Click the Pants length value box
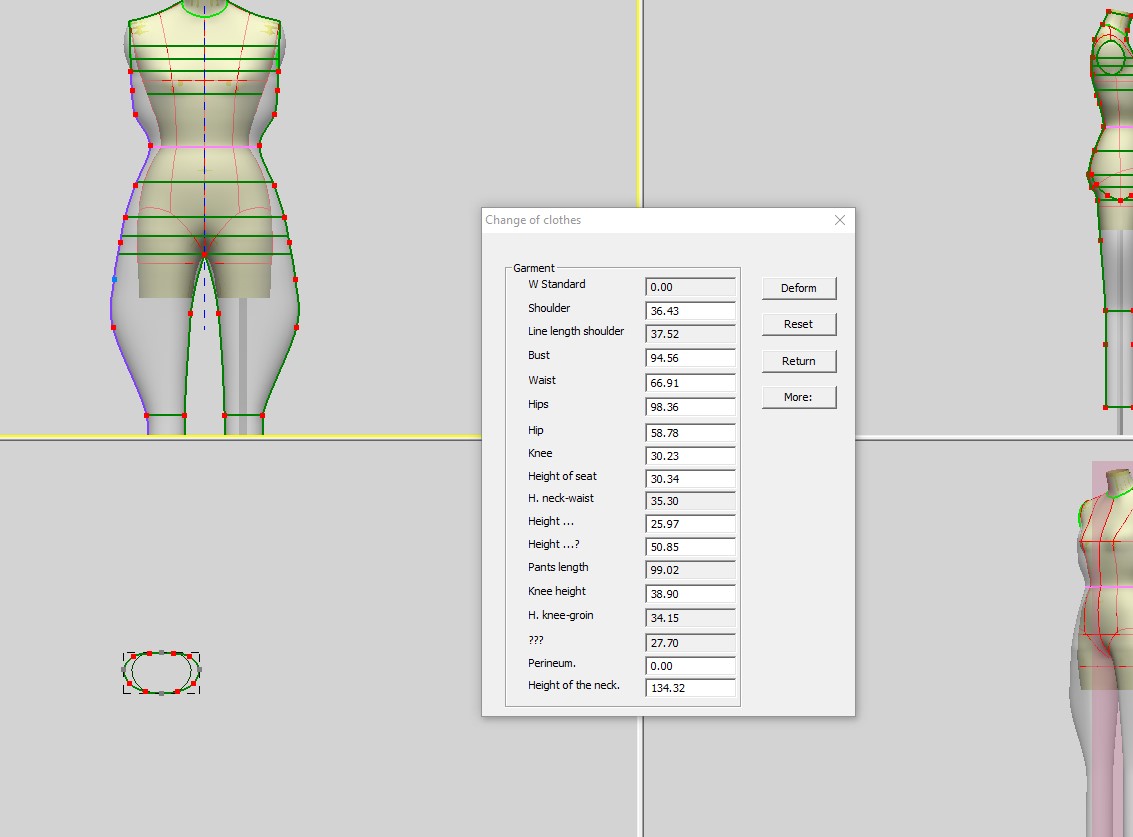The image size is (1133, 837). click(690, 570)
